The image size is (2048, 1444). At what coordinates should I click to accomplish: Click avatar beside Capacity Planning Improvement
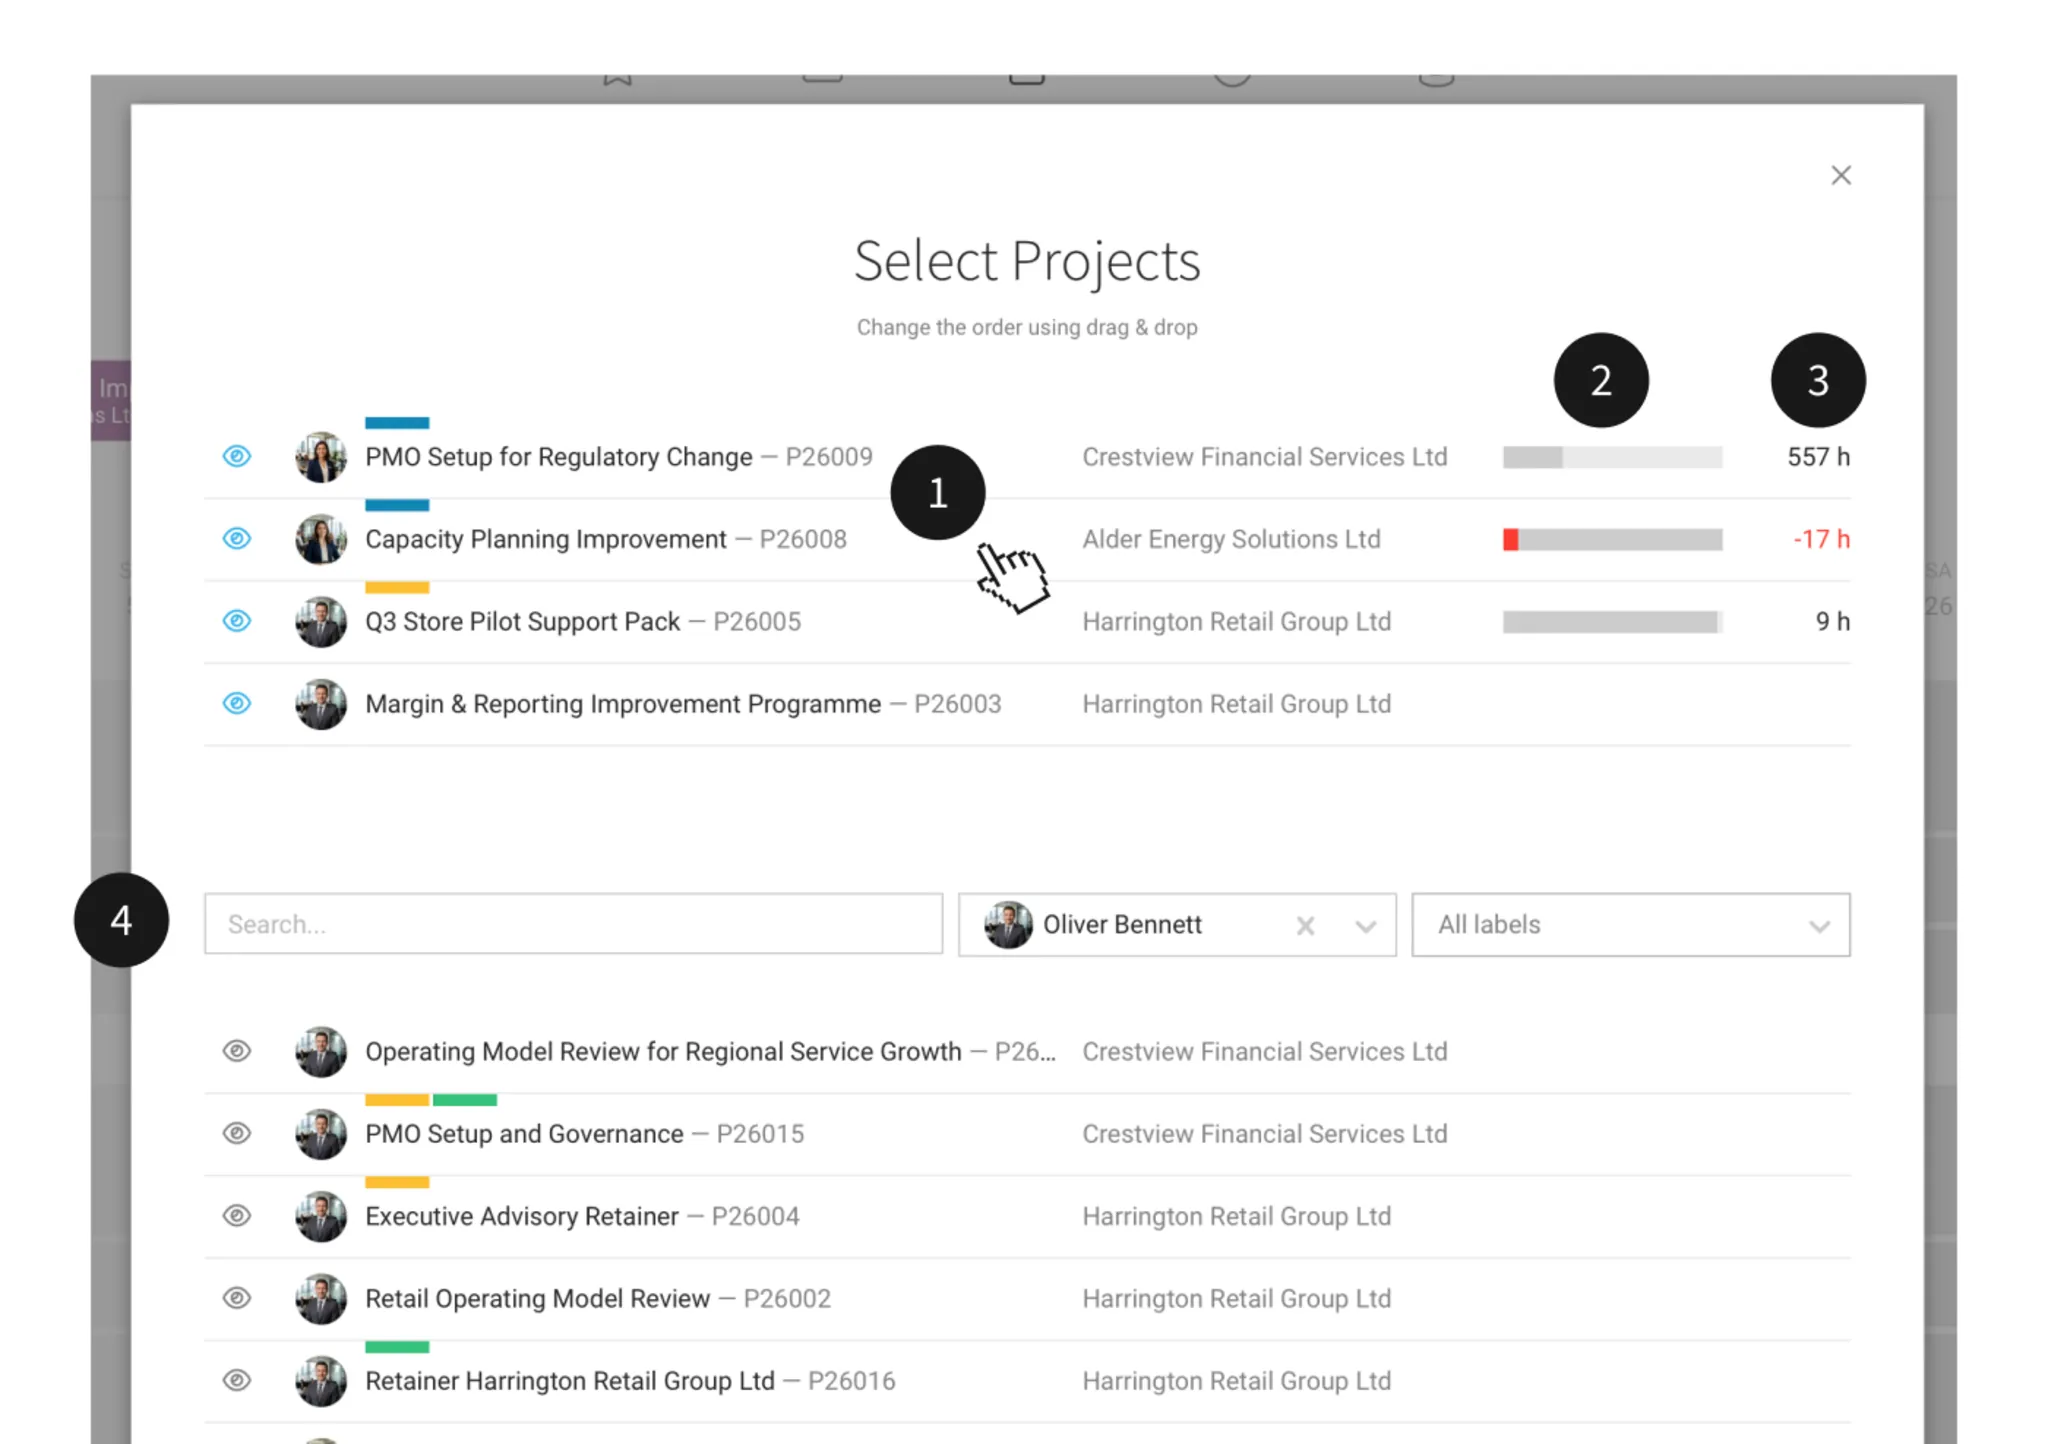click(x=321, y=539)
